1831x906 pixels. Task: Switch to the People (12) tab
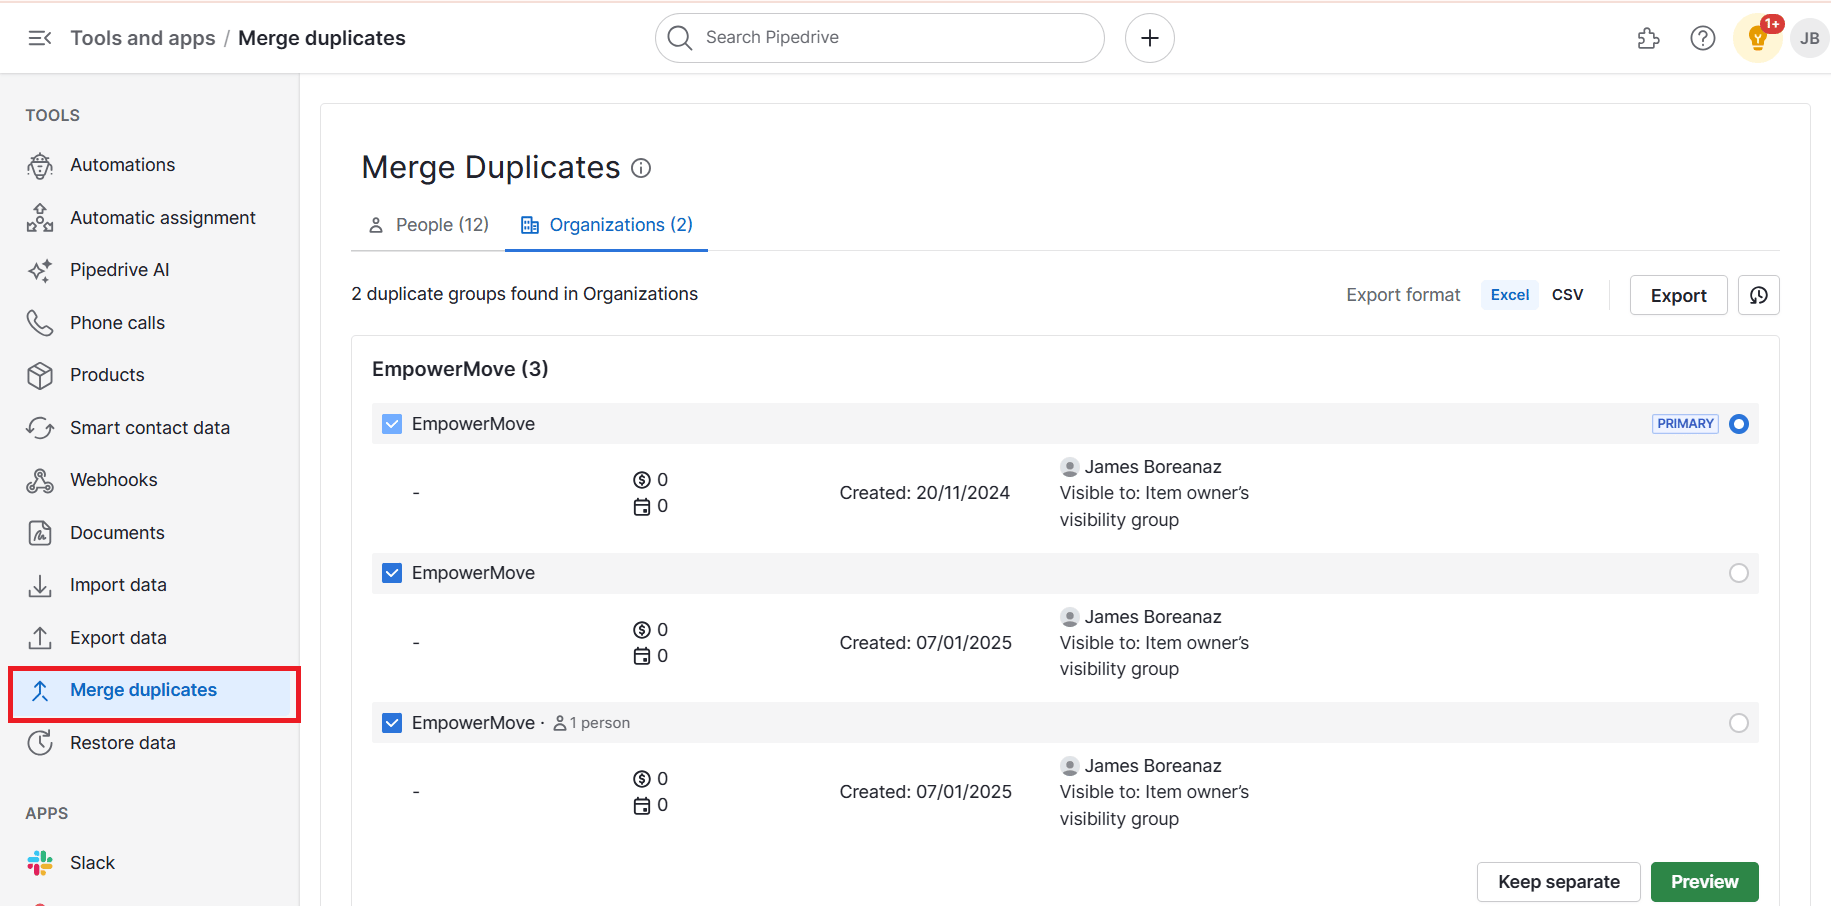[429, 225]
